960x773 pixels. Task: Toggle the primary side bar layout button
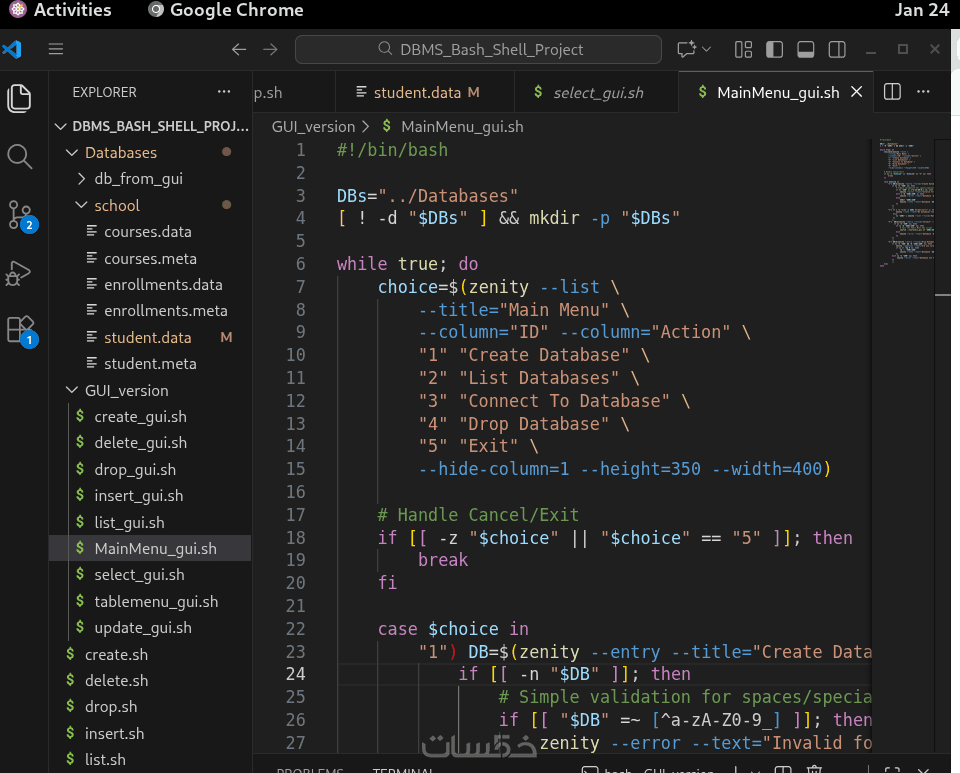773,49
